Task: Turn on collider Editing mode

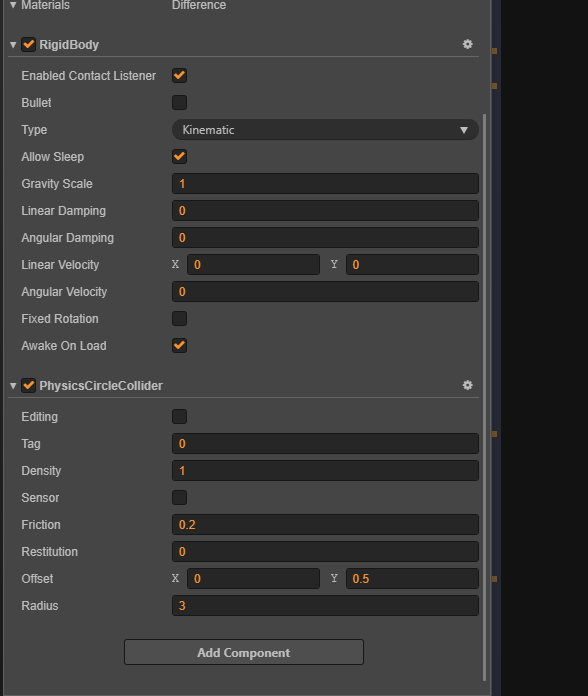Action: coord(179,416)
